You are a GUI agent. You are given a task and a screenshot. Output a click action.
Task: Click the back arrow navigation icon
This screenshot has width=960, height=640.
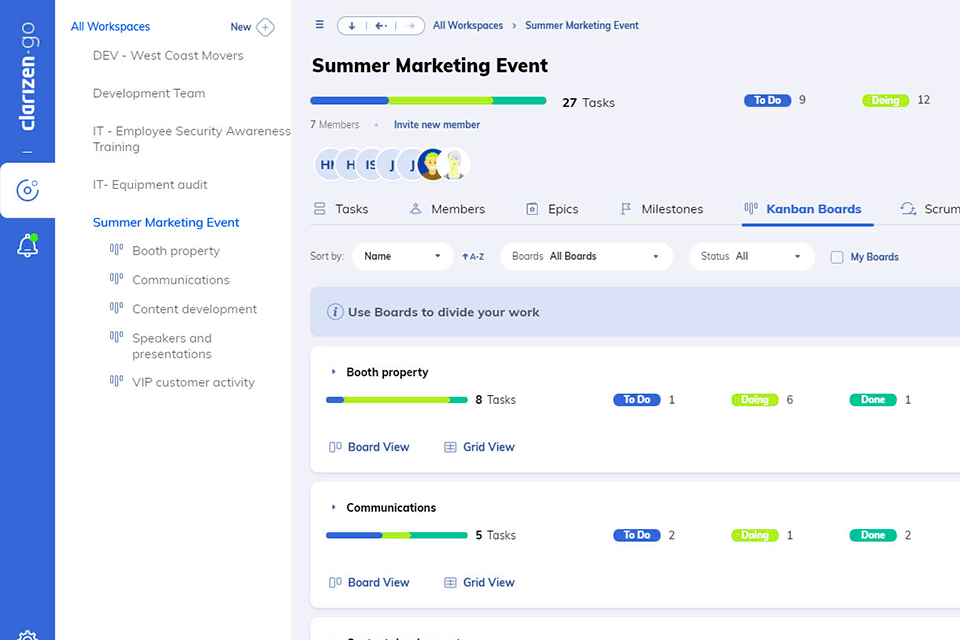tap(381, 25)
